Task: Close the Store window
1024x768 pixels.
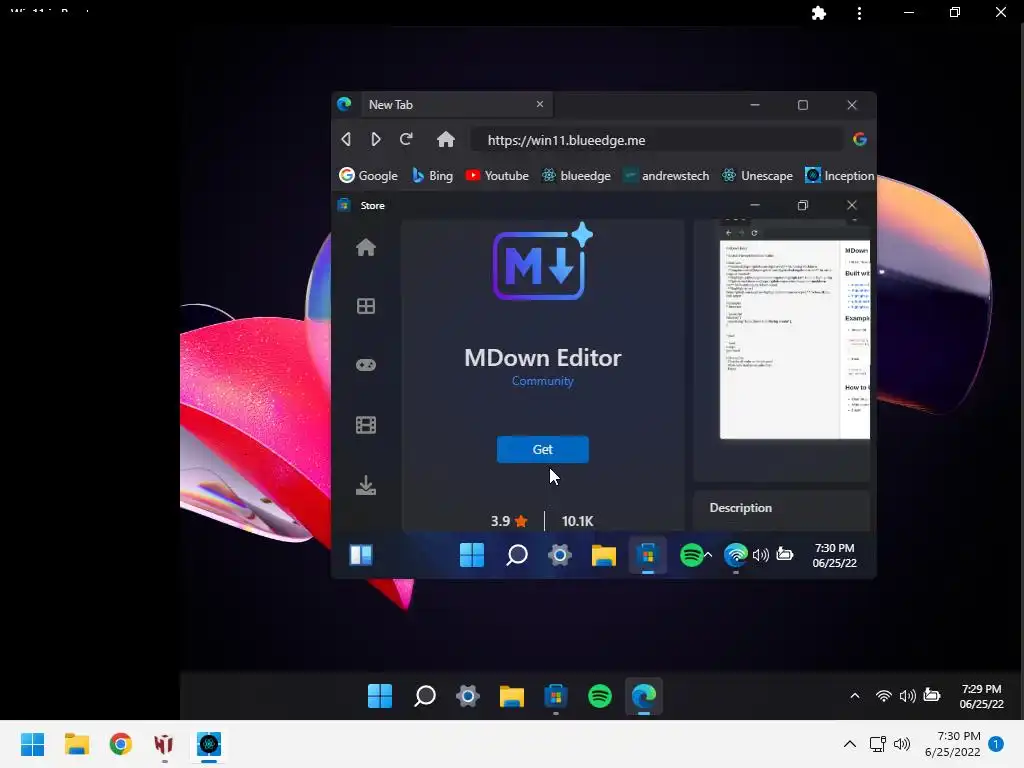Action: [x=852, y=205]
